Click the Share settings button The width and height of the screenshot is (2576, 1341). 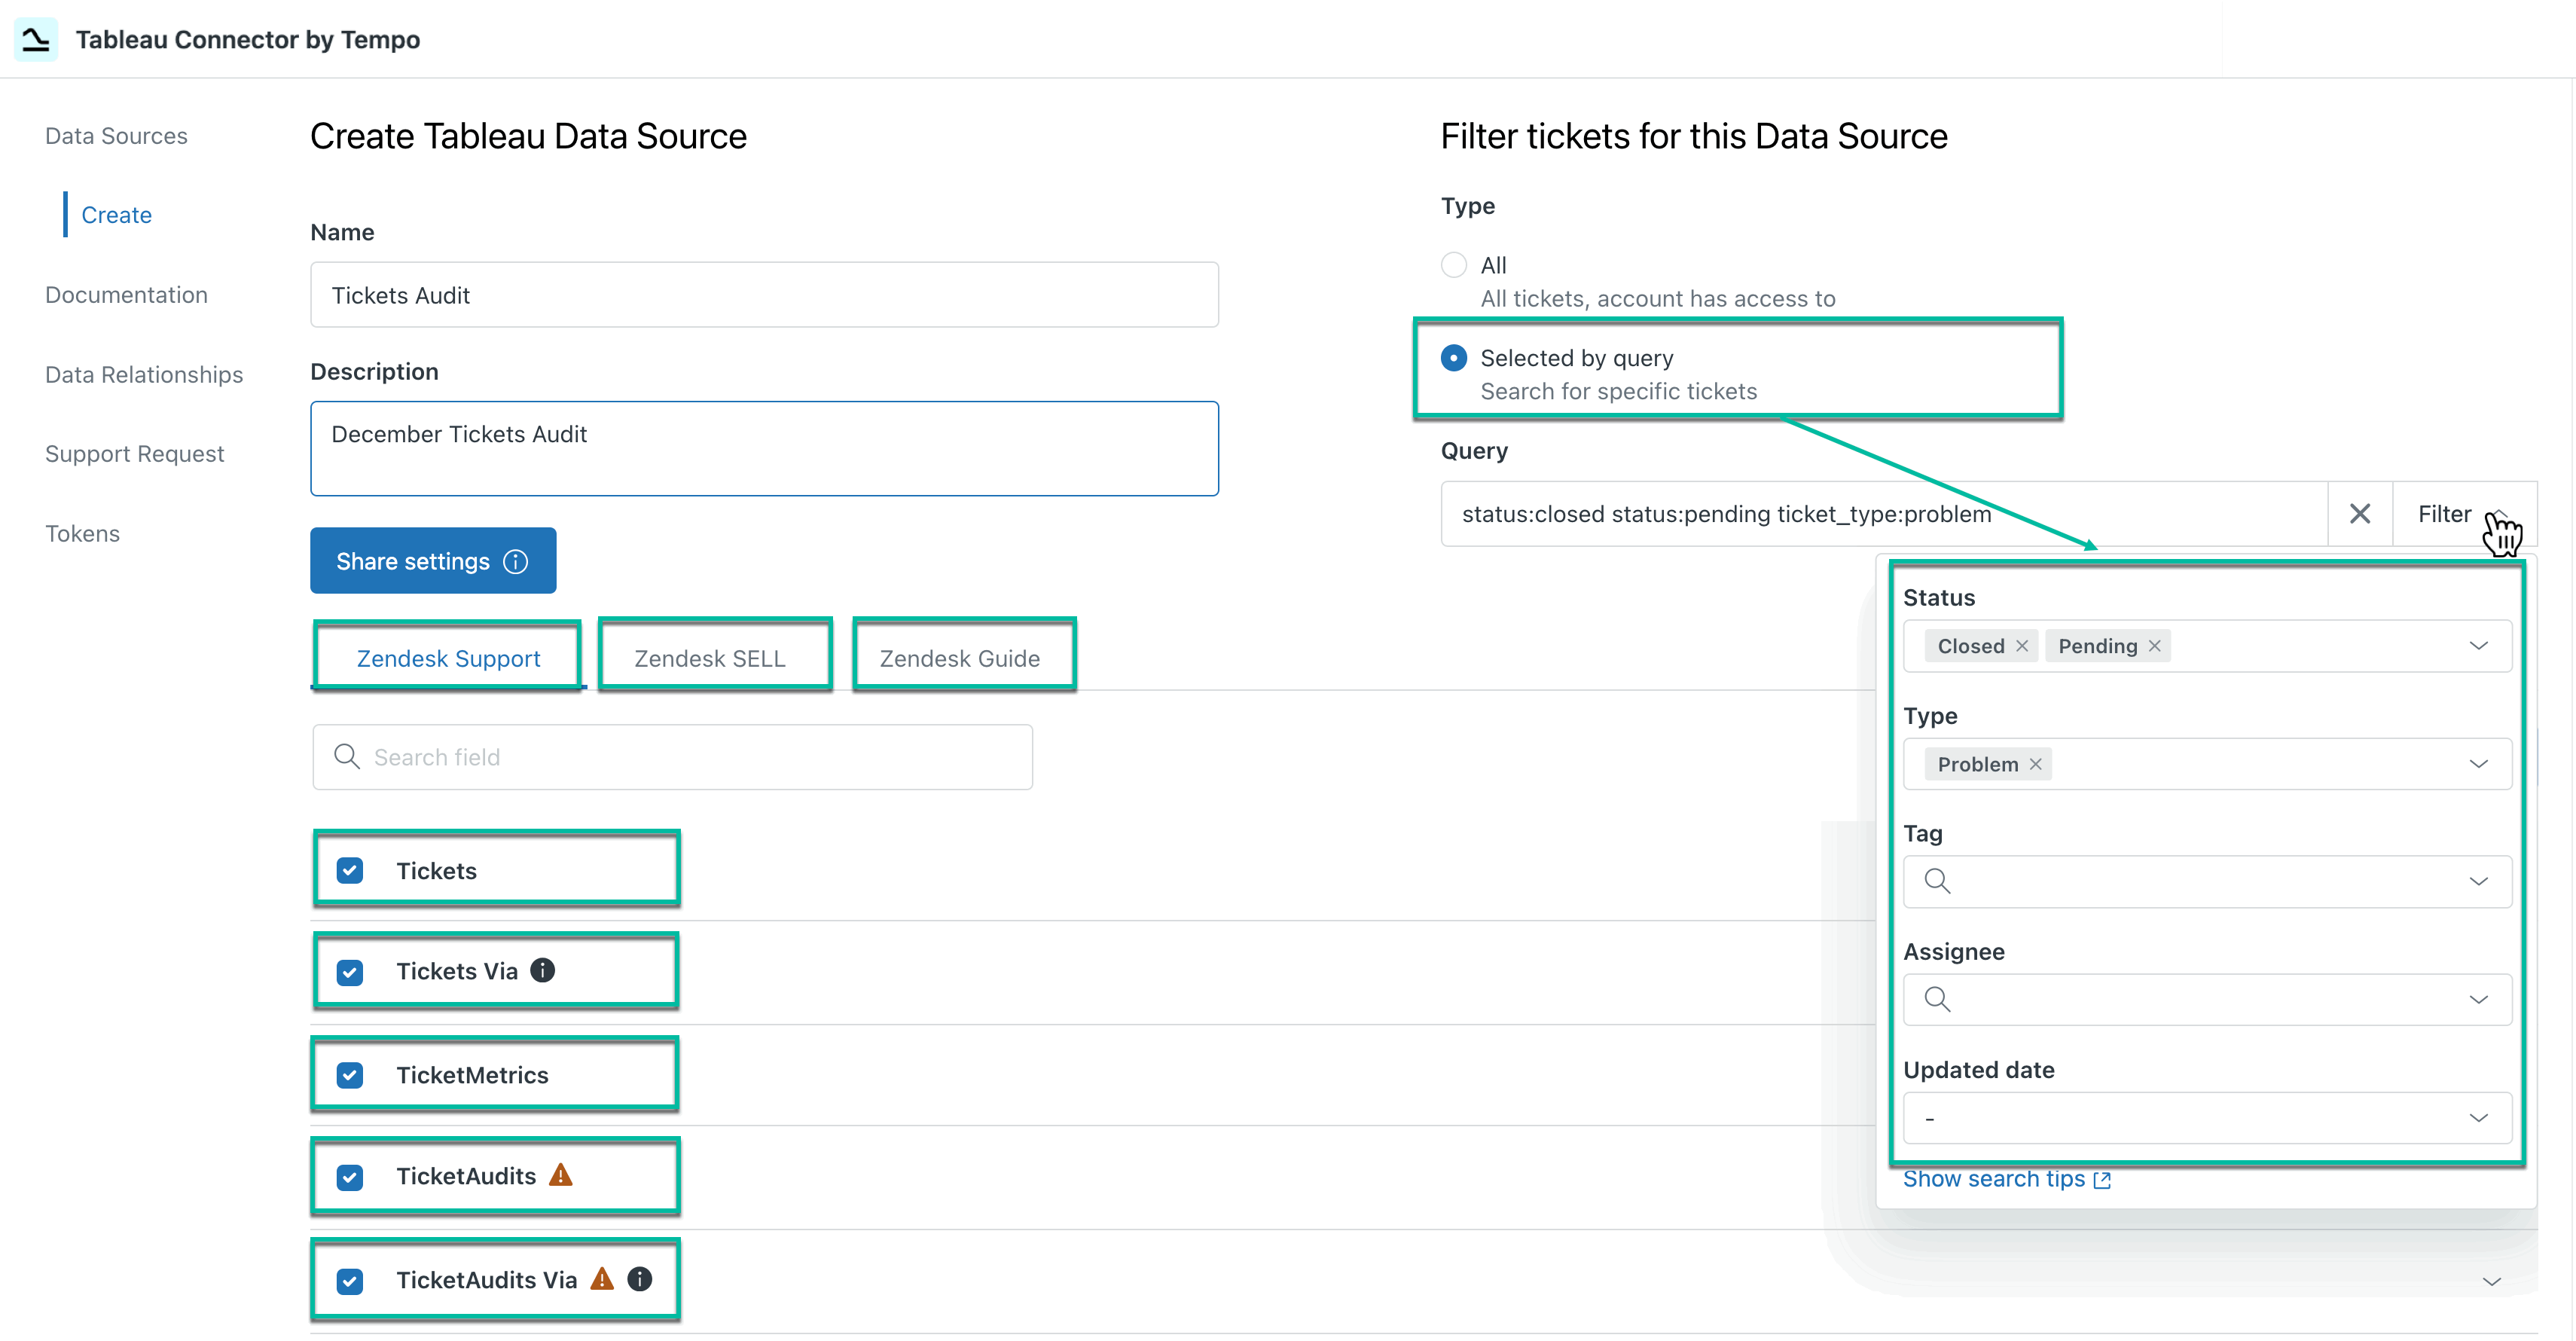[x=414, y=561]
